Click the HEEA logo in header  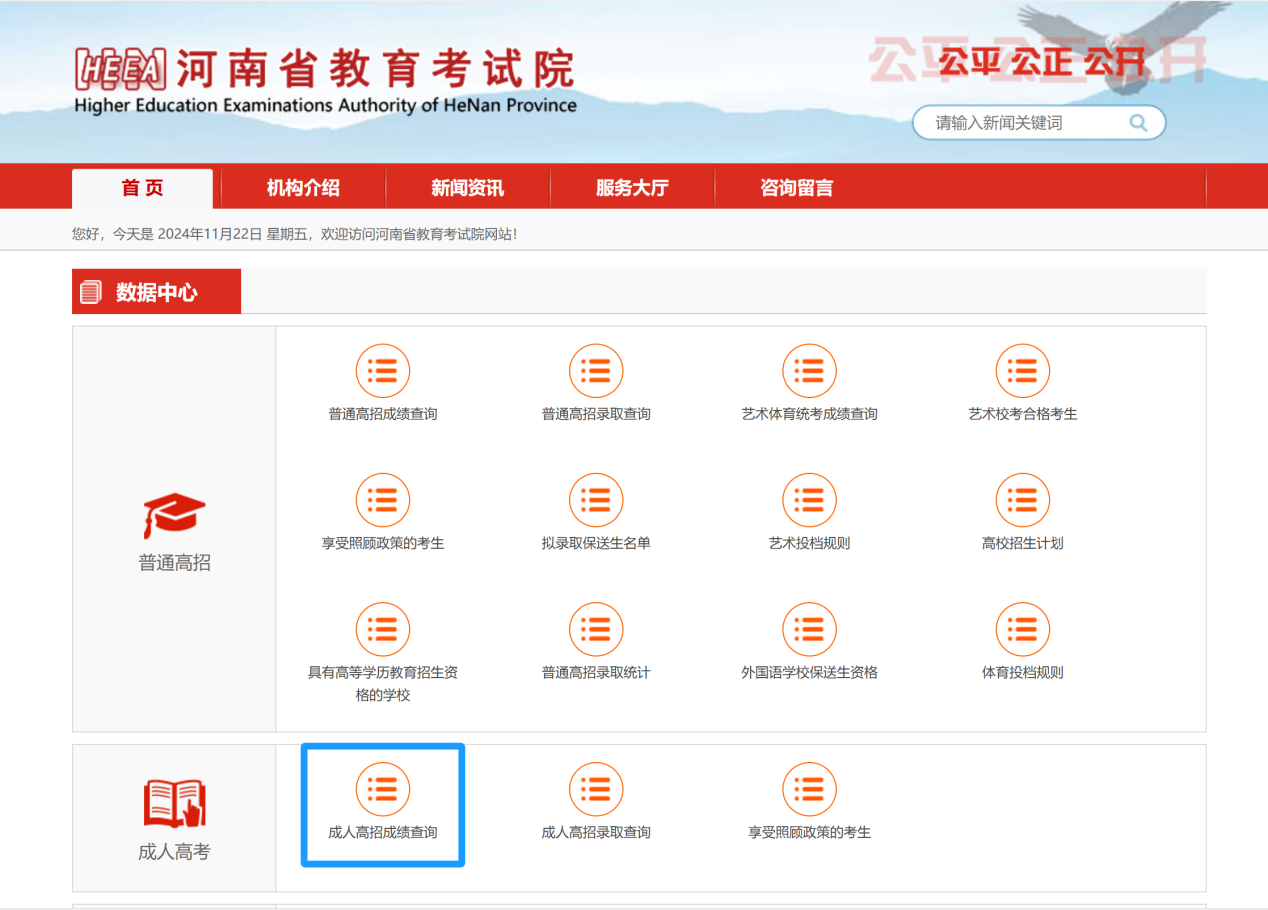coord(121,68)
